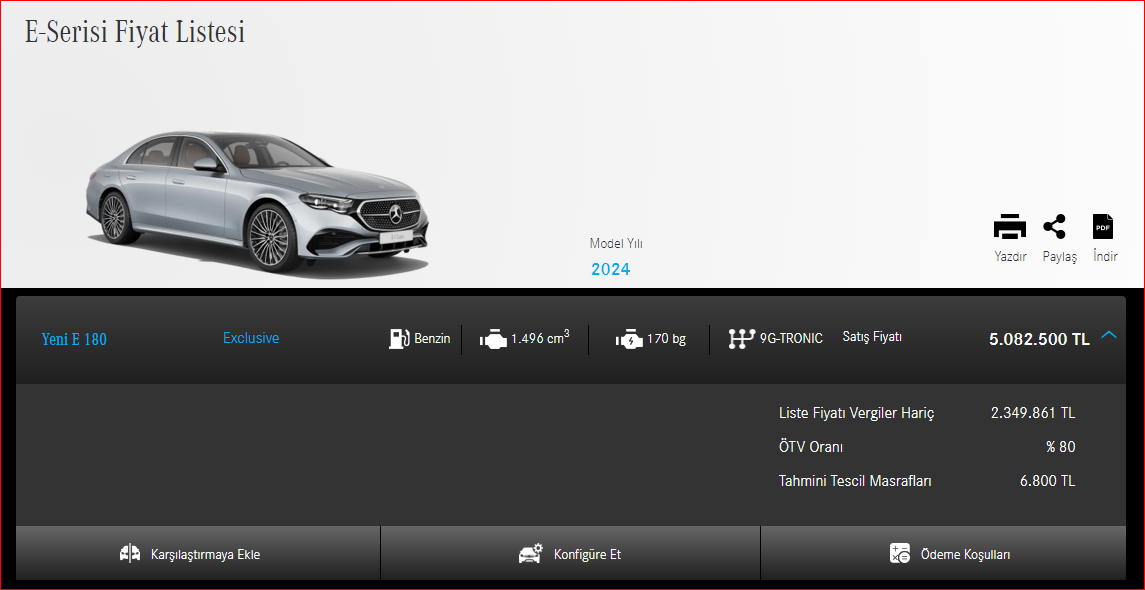
Task: Click the Paylaş label
Action: tap(1060, 257)
